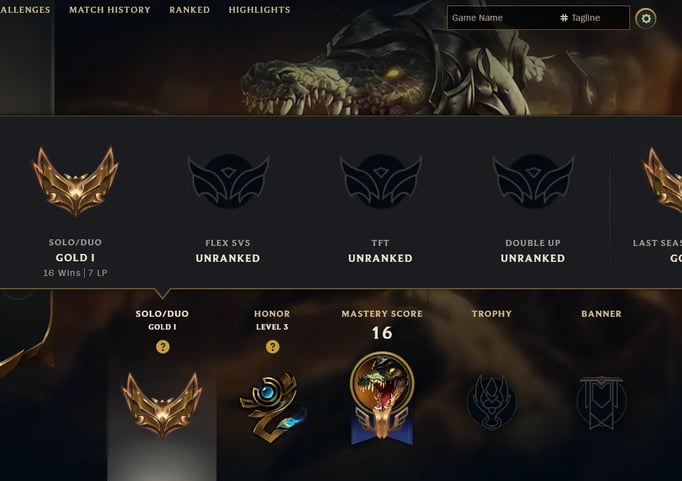The image size is (682, 481).
Task: Select the TFT unranked emblem
Action: pos(381,181)
